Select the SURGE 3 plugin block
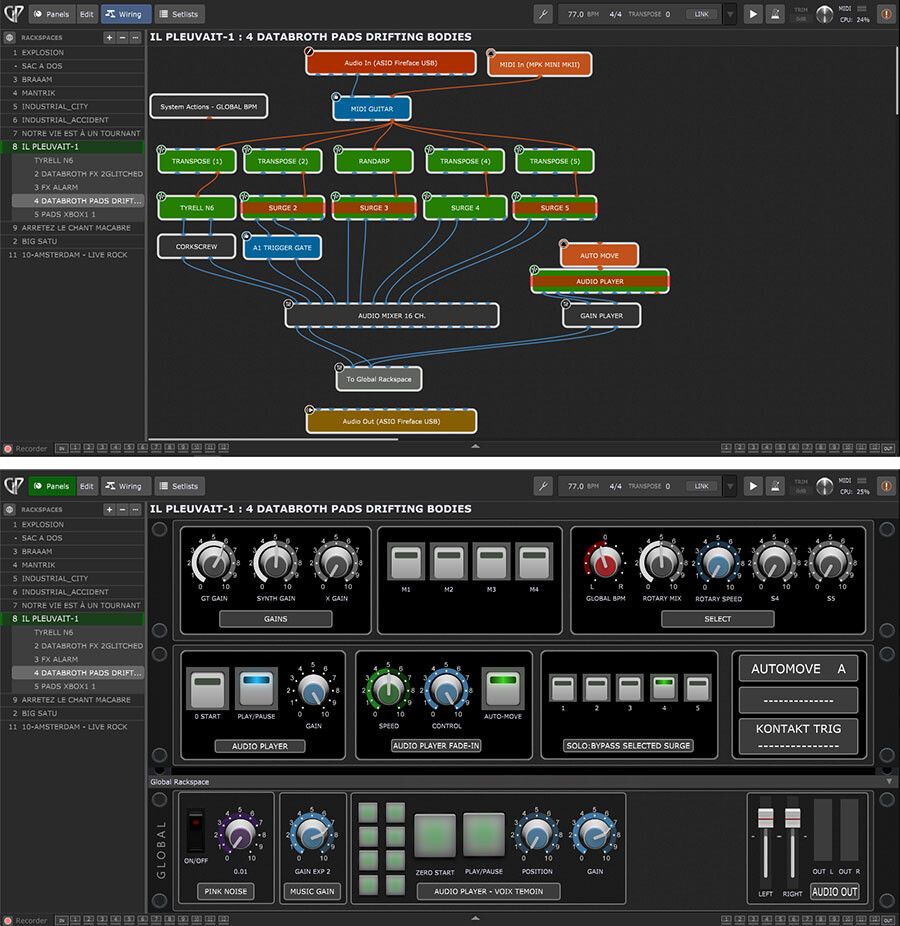The height and width of the screenshot is (926, 900). click(374, 208)
